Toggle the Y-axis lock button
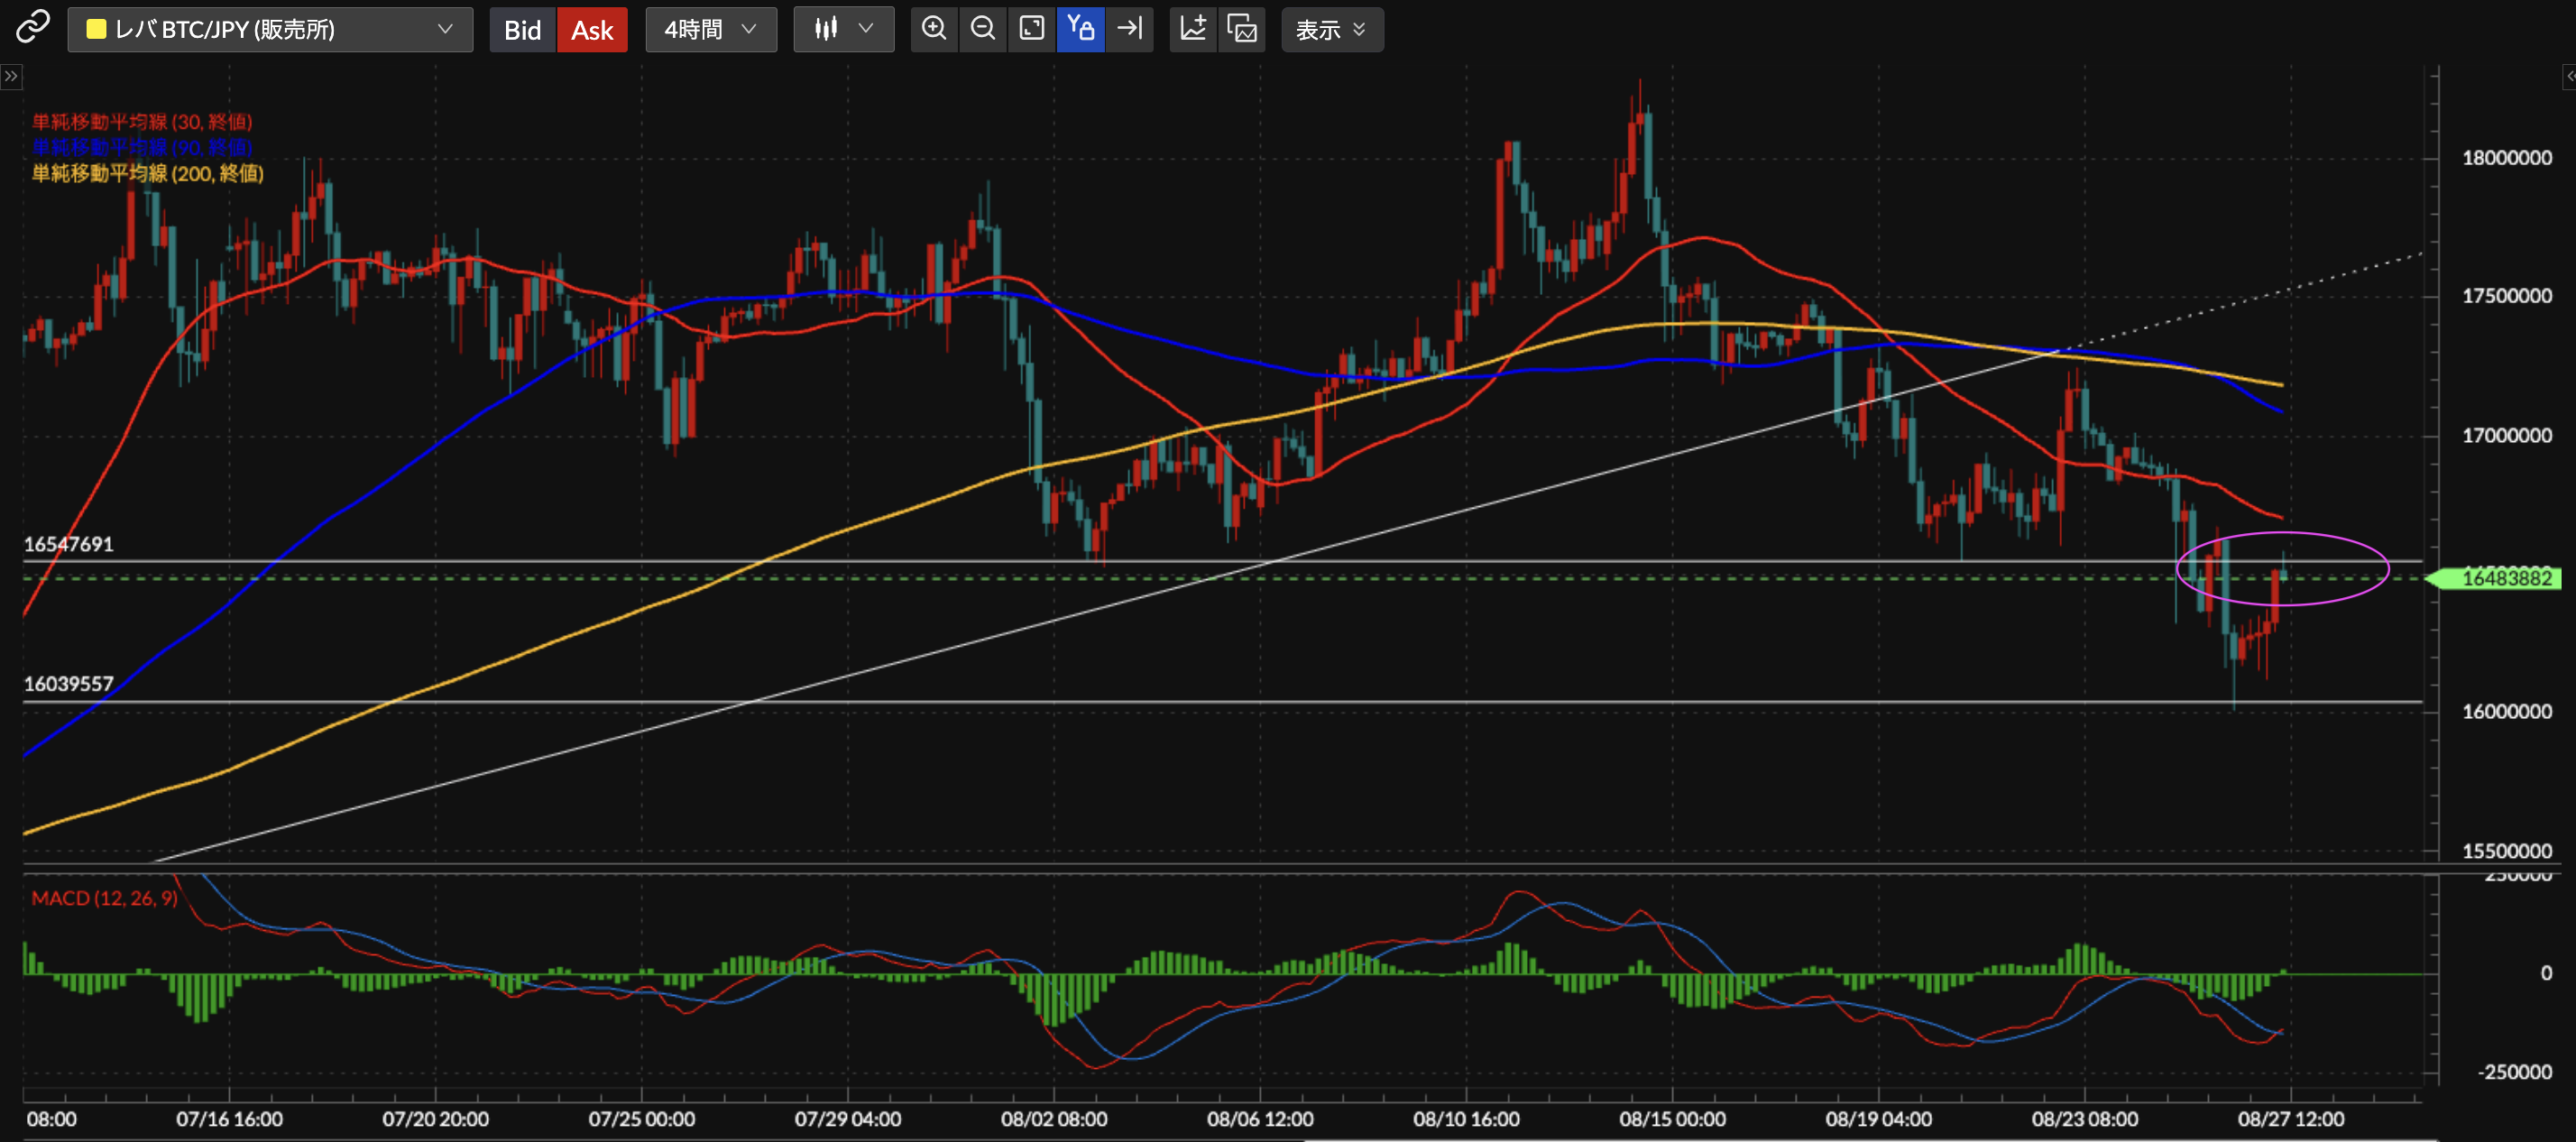The height and width of the screenshot is (1142, 2576). click(x=1080, y=29)
